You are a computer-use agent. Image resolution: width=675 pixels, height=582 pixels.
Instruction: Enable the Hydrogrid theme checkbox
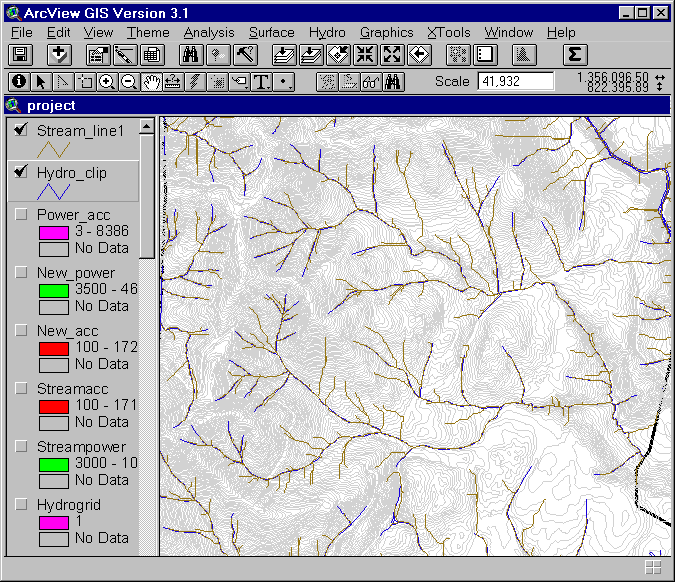[x=21, y=504]
